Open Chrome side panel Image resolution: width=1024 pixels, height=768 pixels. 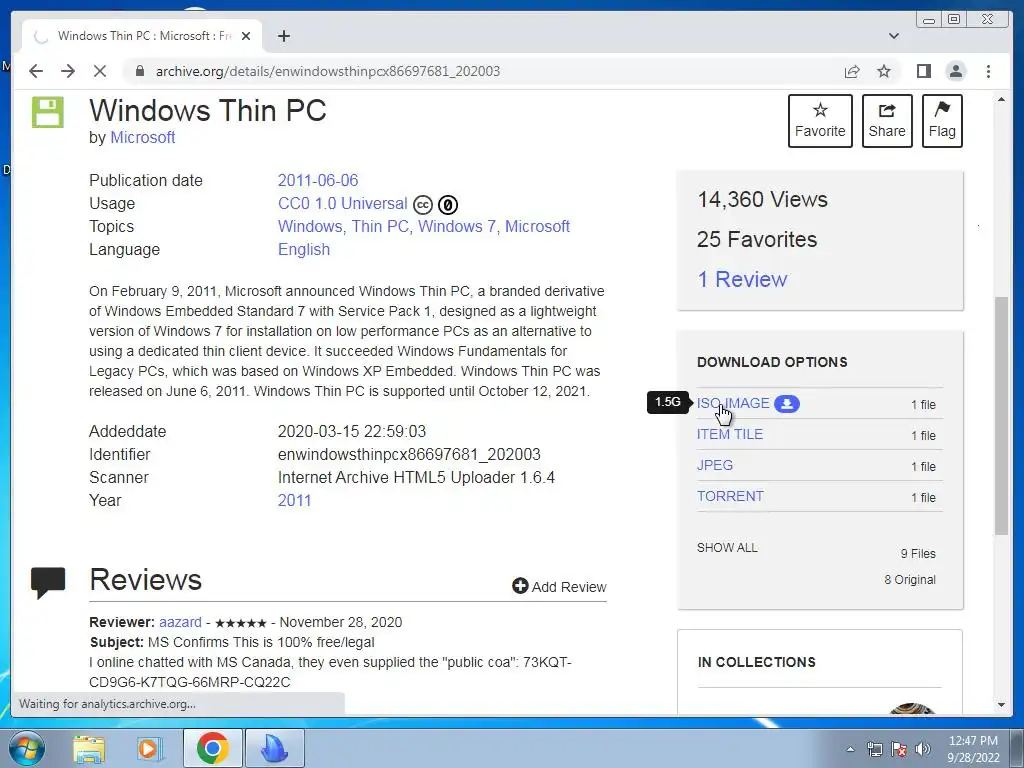(923, 71)
